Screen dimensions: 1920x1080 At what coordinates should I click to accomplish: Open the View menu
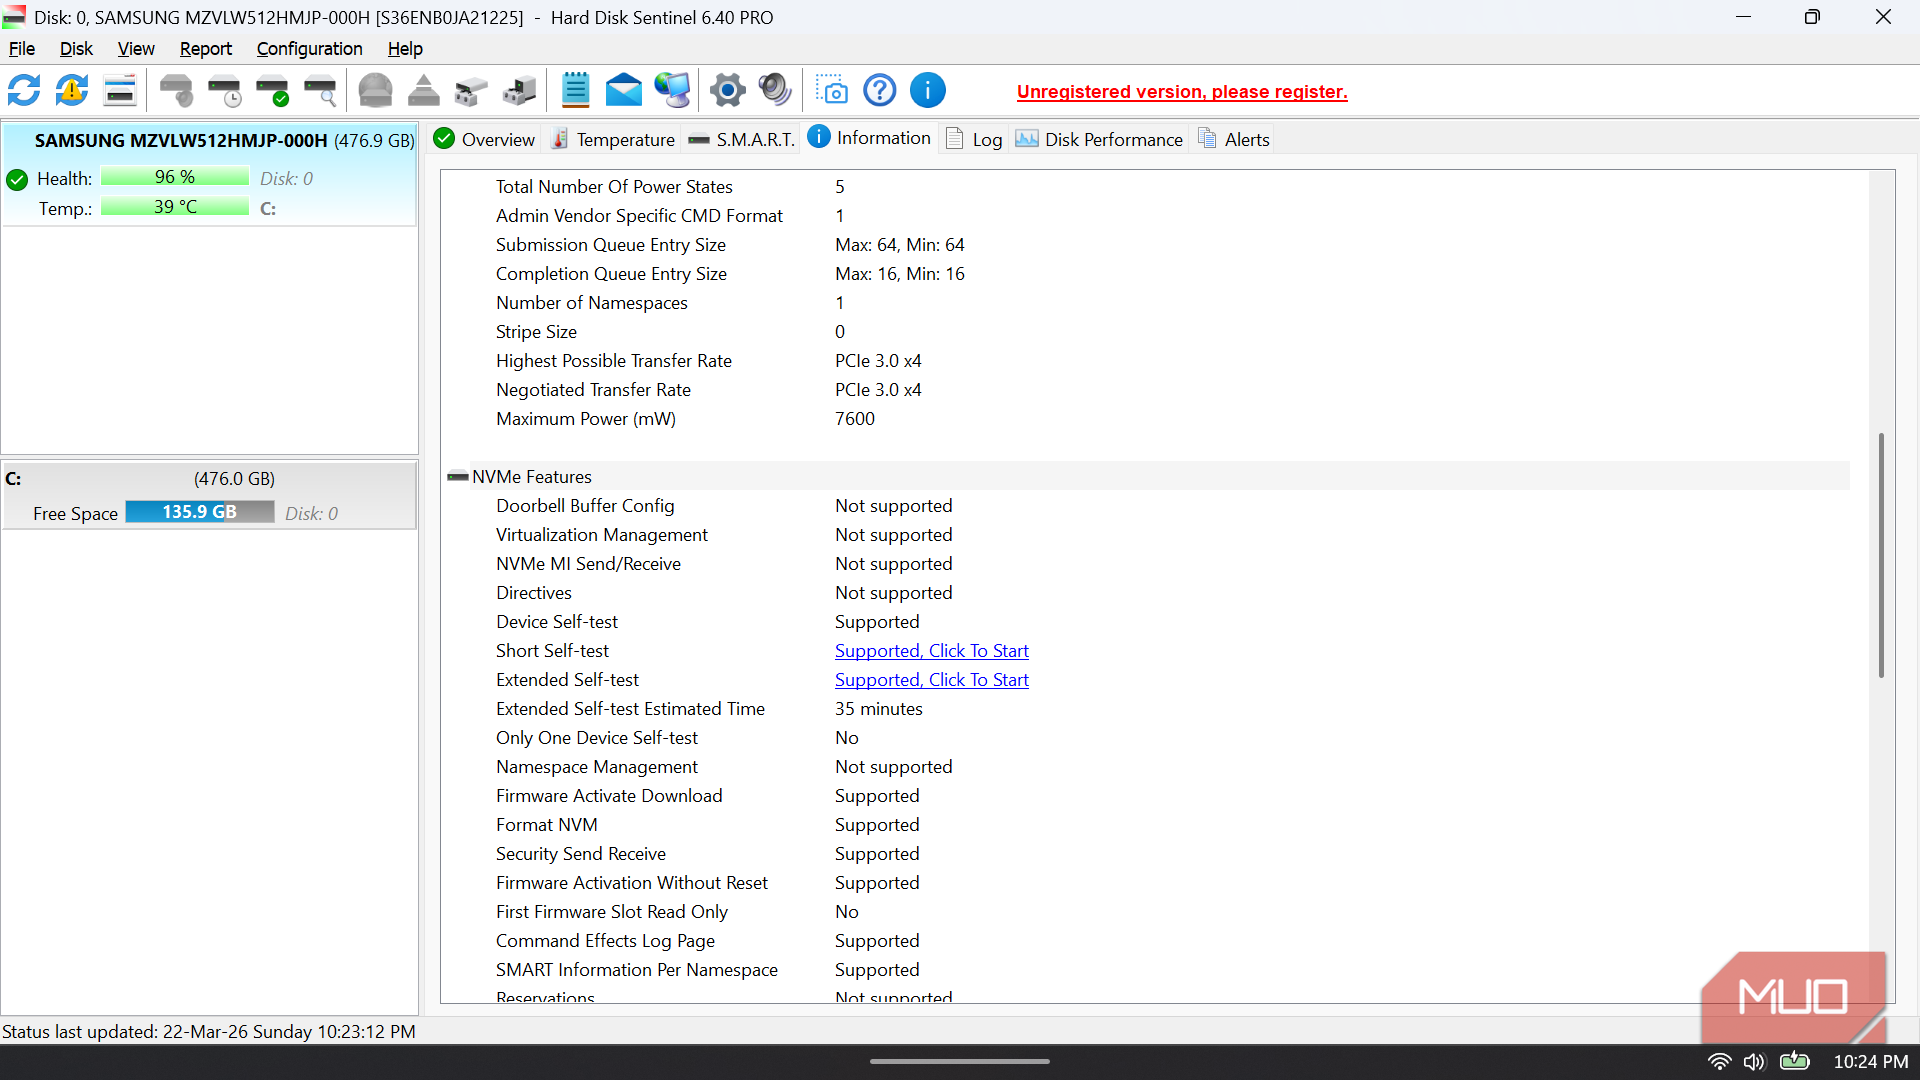click(x=136, y=49)
